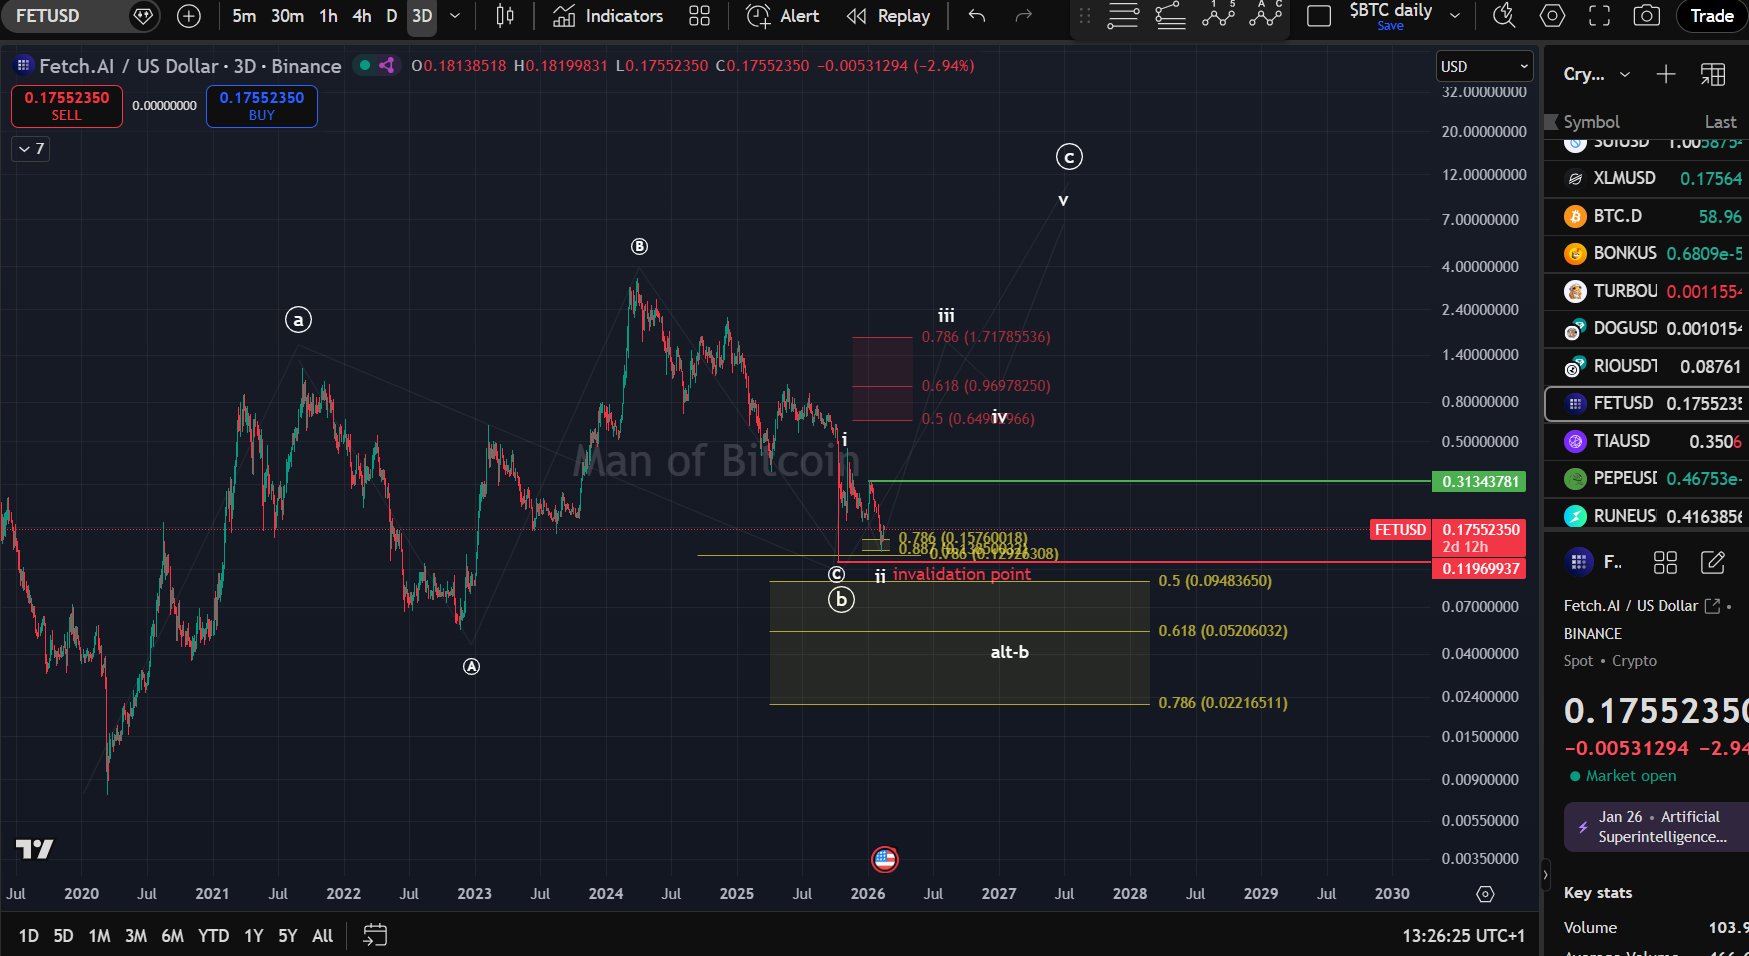Select BONKUS in the watchlist
Image resolution: width=1749 pixels, height=956 pixels.
pyautogui.click(x=1647, y=254)
